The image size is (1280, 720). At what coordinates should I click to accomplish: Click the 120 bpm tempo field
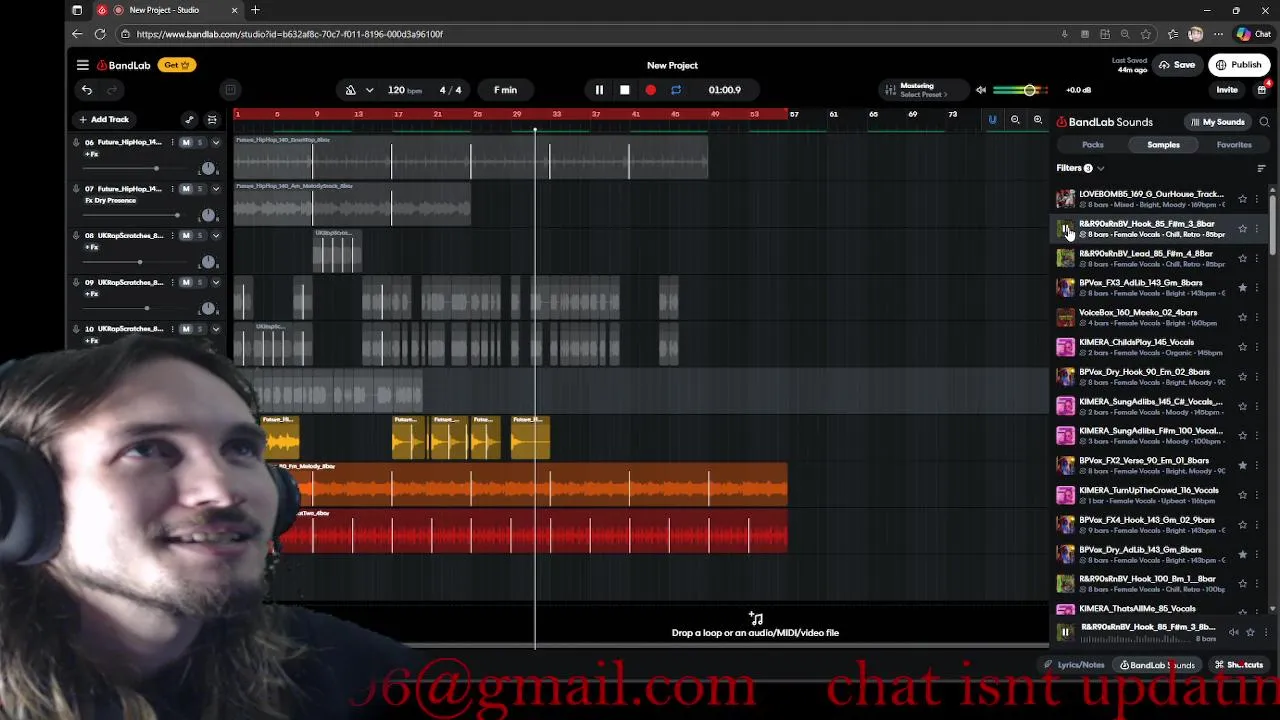[405, 90]
